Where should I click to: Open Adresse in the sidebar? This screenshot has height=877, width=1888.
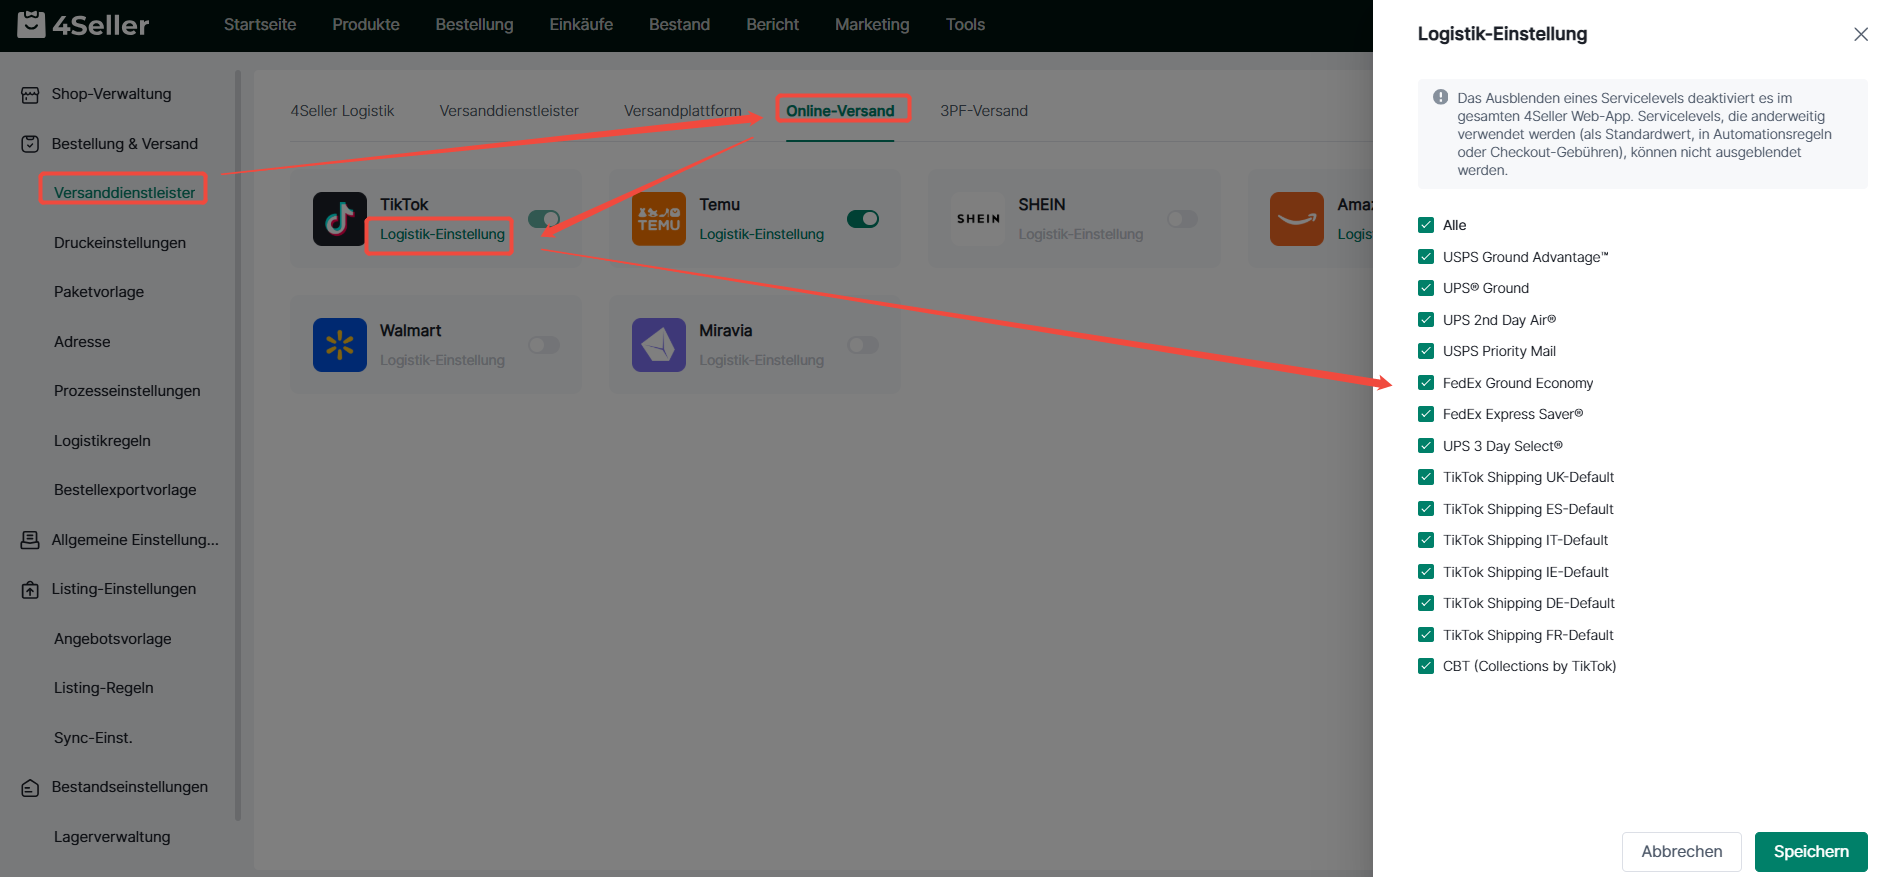tap(82, 342)
